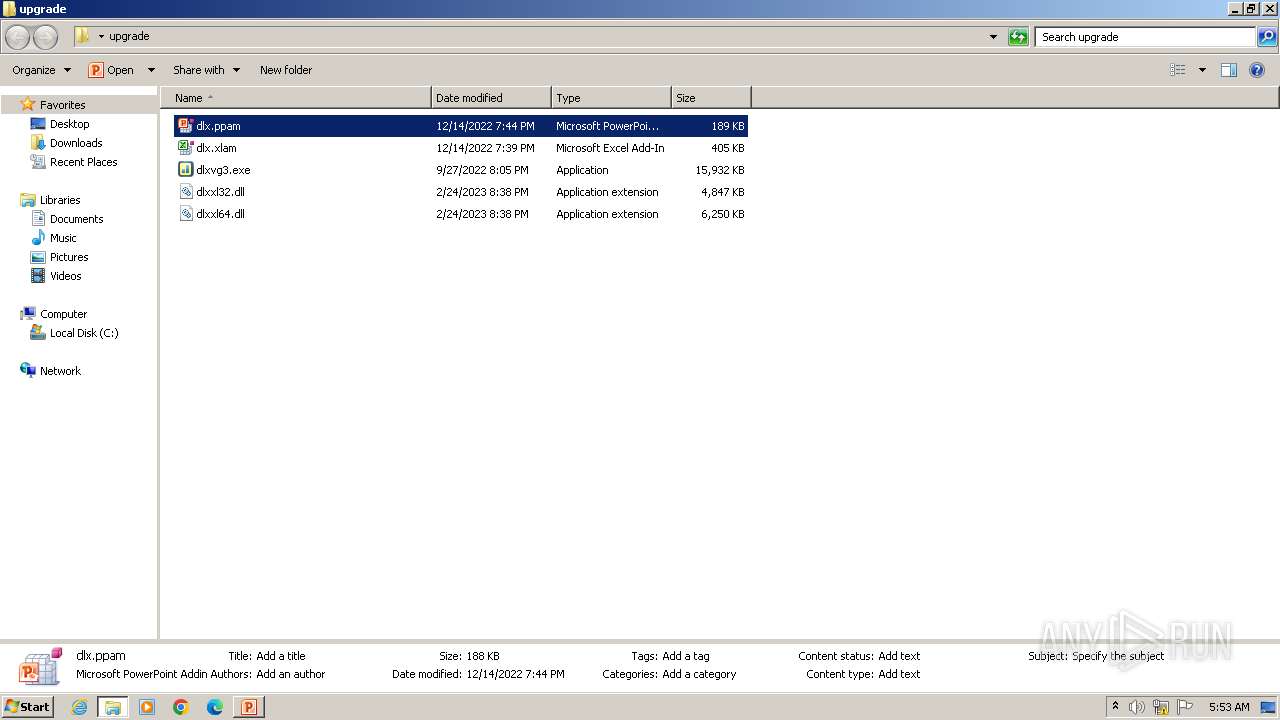The width and height of the screenshot is (1280, 720).
Task: Select the dlxxl32.dll file icon
Action: tap(185, 192)
